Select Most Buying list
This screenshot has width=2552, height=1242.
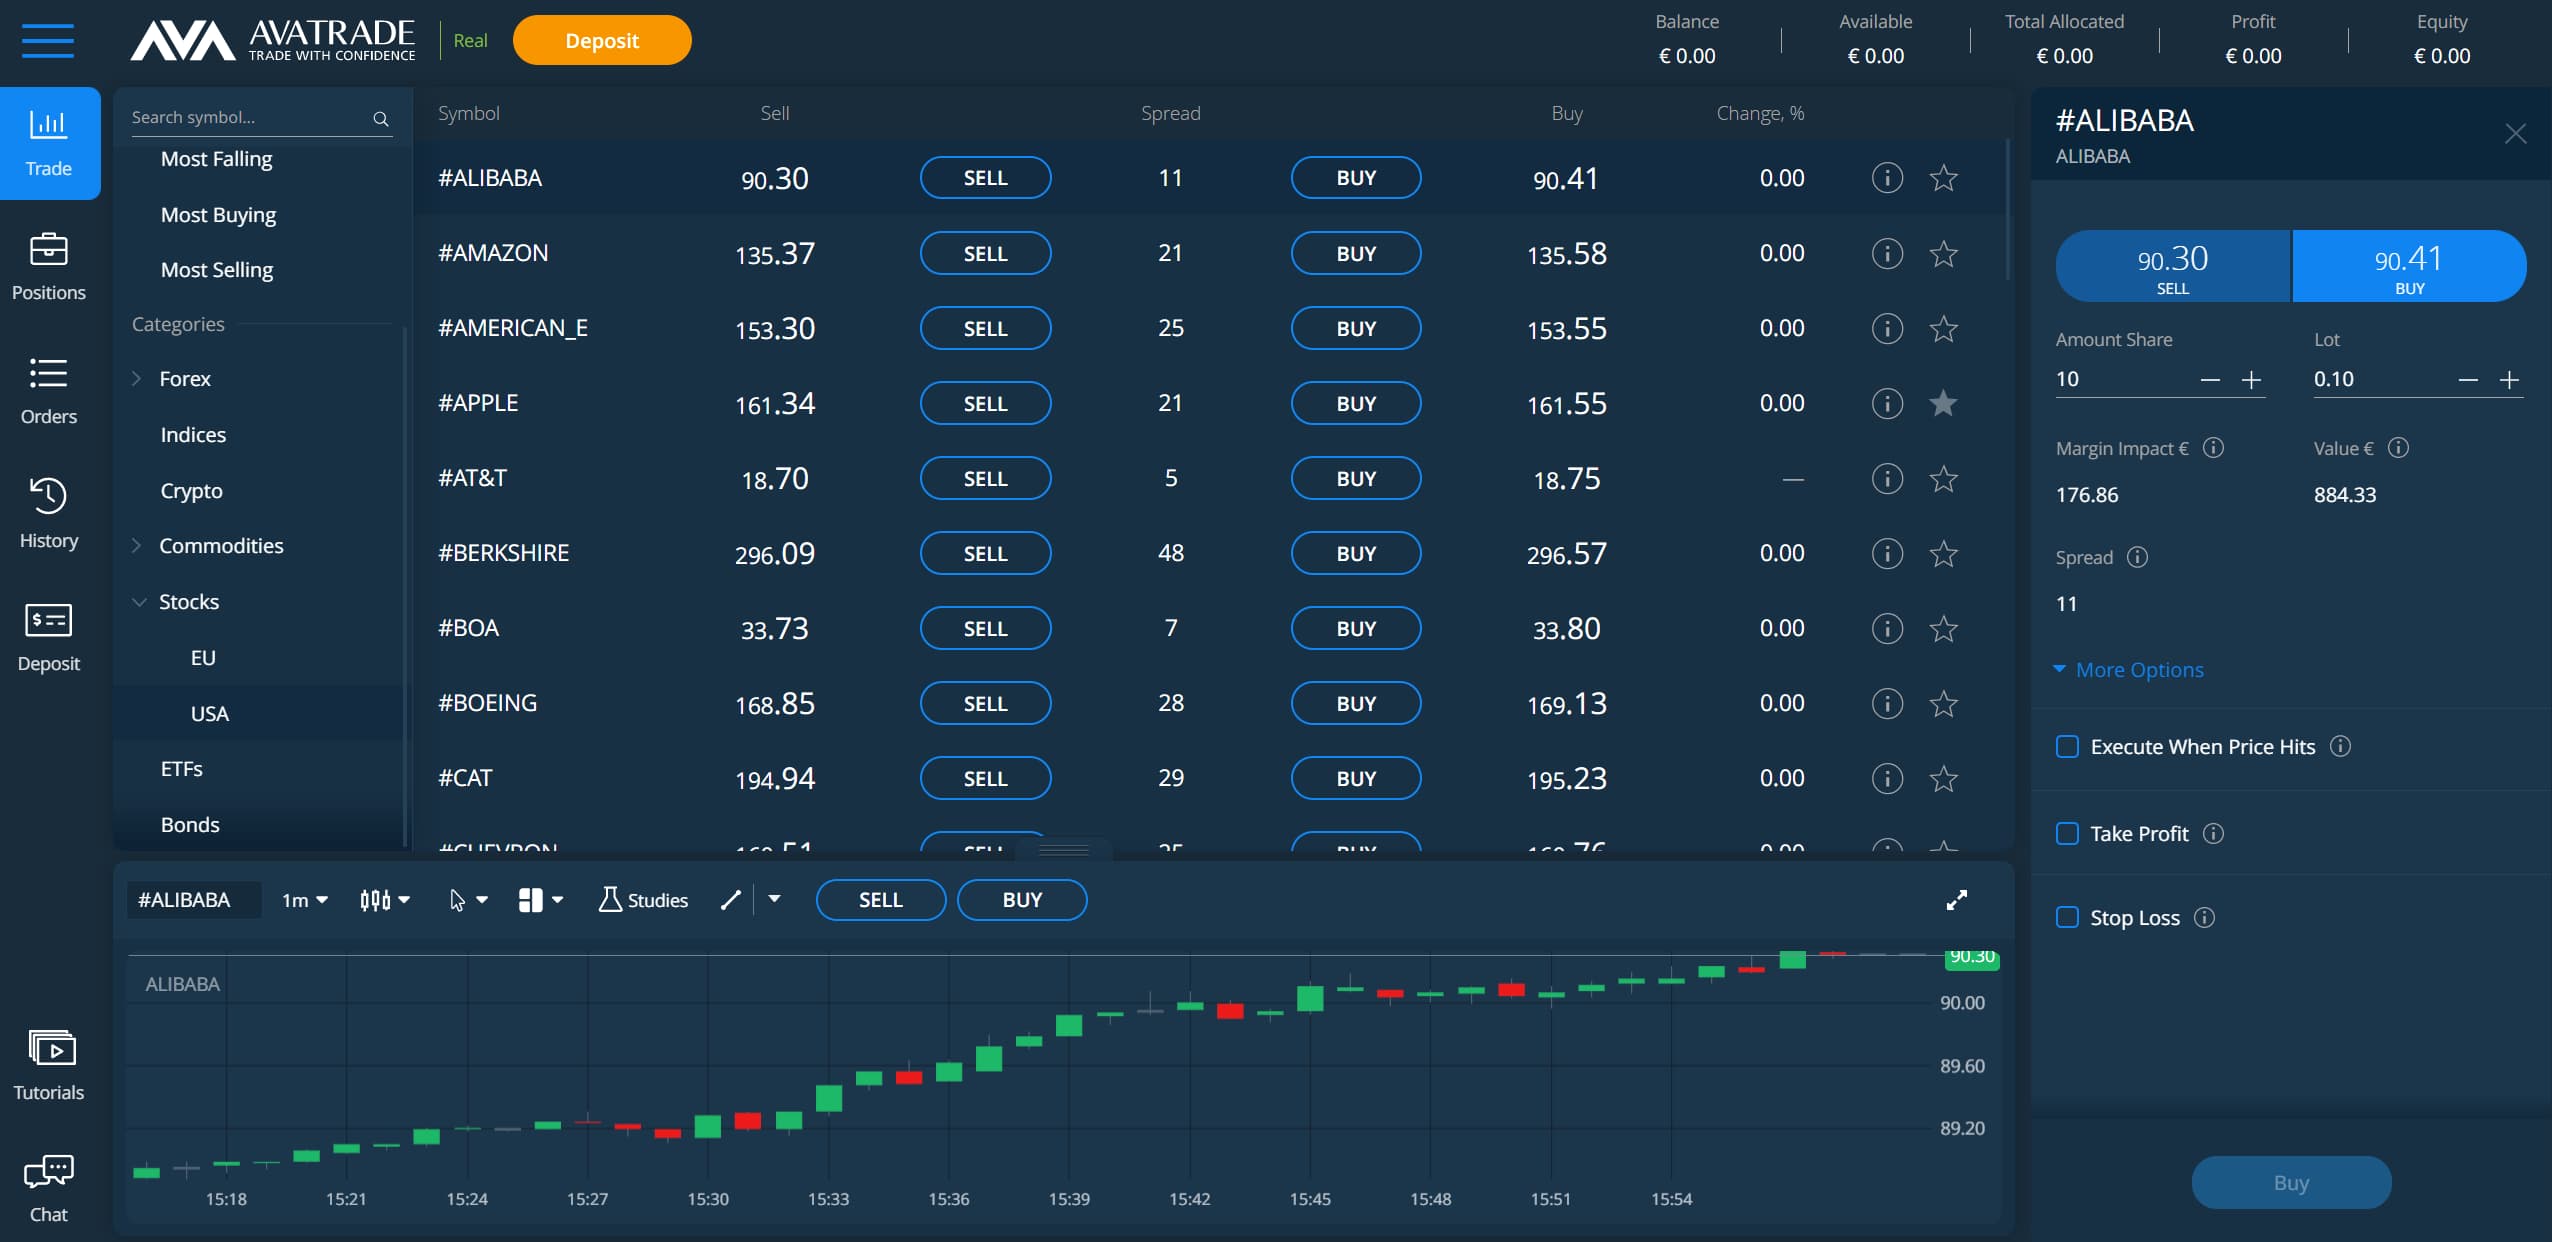click(218, 215)
